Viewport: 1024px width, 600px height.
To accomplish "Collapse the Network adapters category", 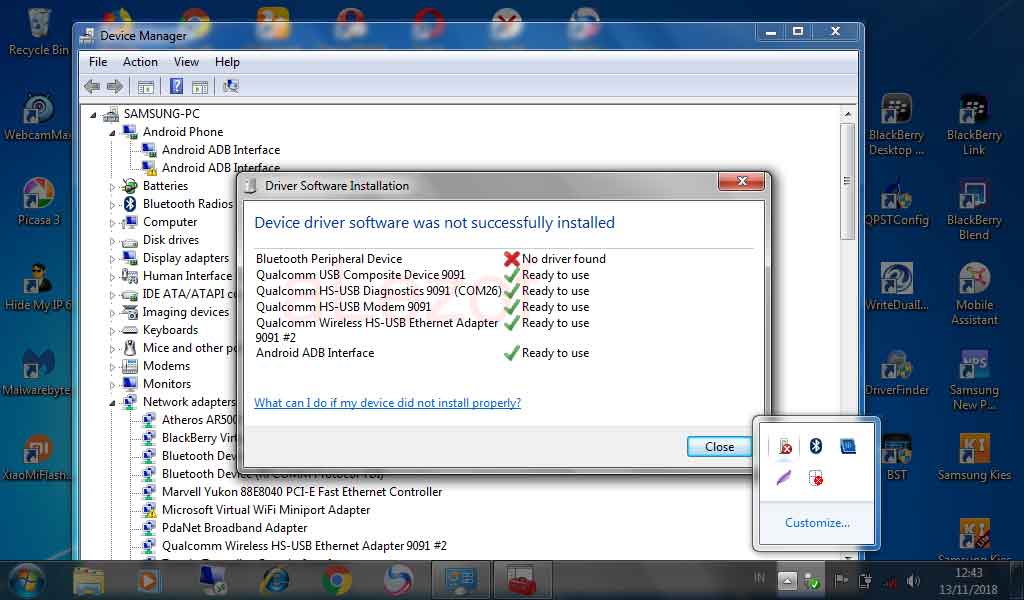I will pos(112,403).
